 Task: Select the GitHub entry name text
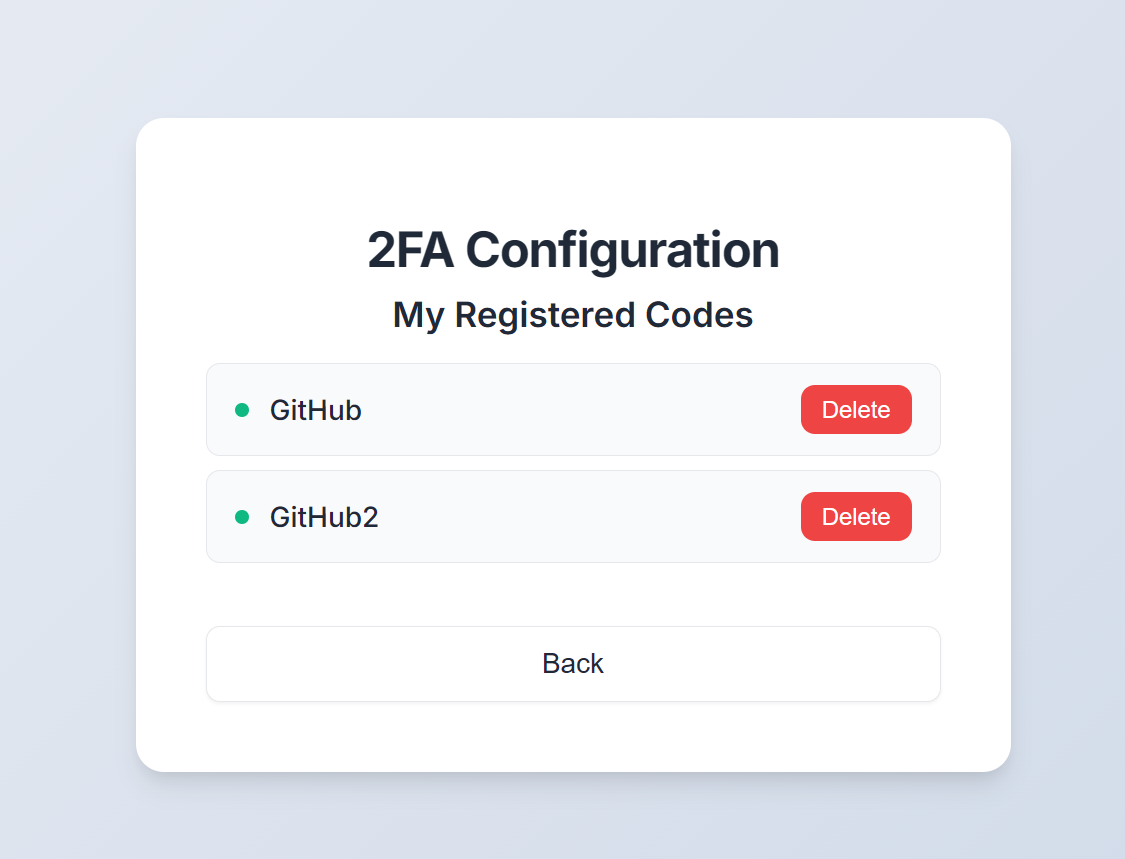tap(315, 410)
